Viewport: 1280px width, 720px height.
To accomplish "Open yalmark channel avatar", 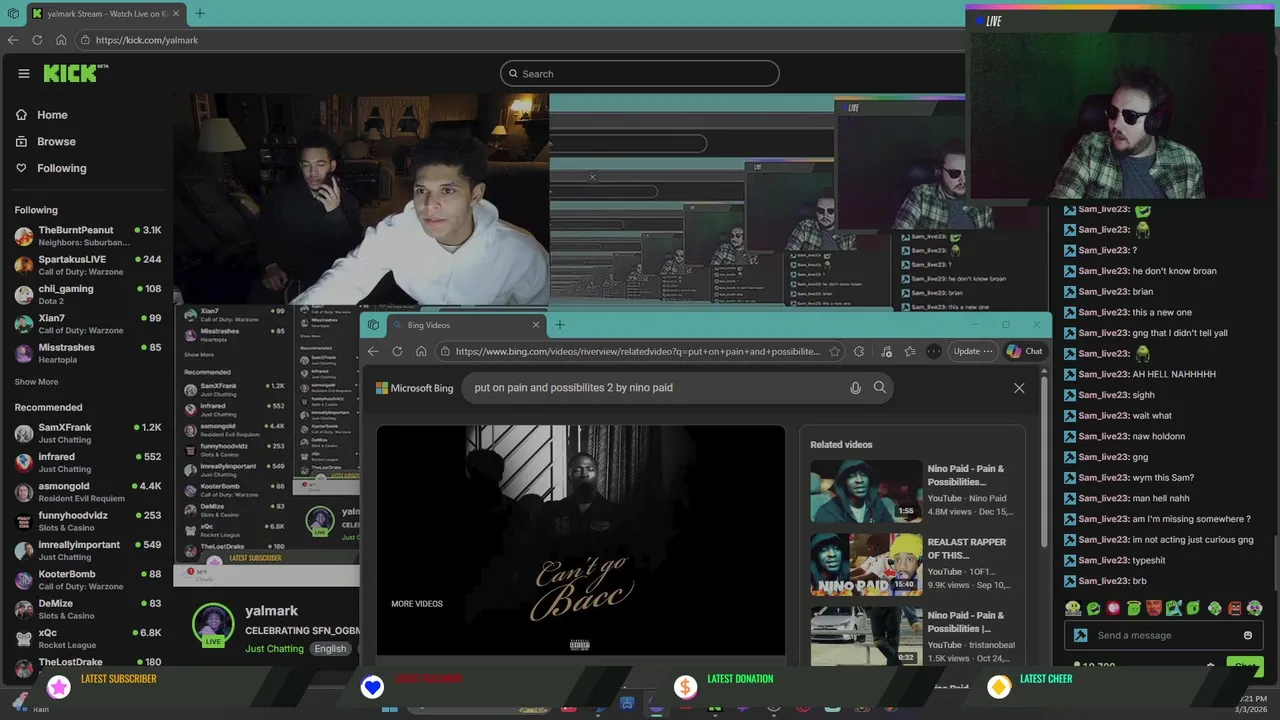I will [213, 626].
